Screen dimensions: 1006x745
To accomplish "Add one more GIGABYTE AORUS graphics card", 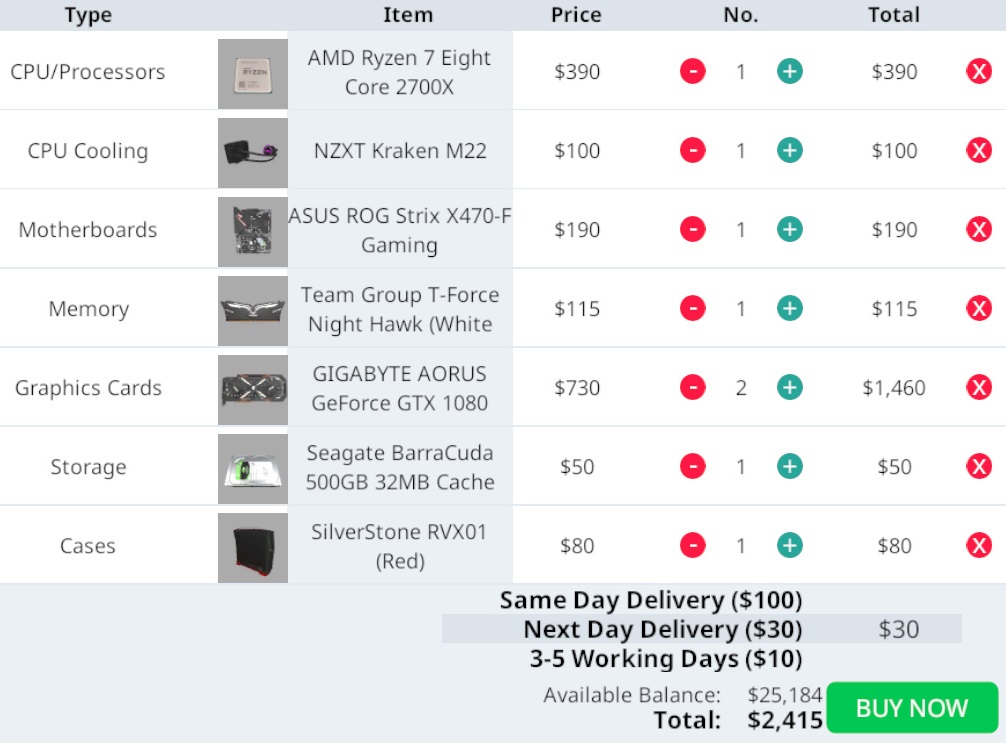I will [790, 388].
